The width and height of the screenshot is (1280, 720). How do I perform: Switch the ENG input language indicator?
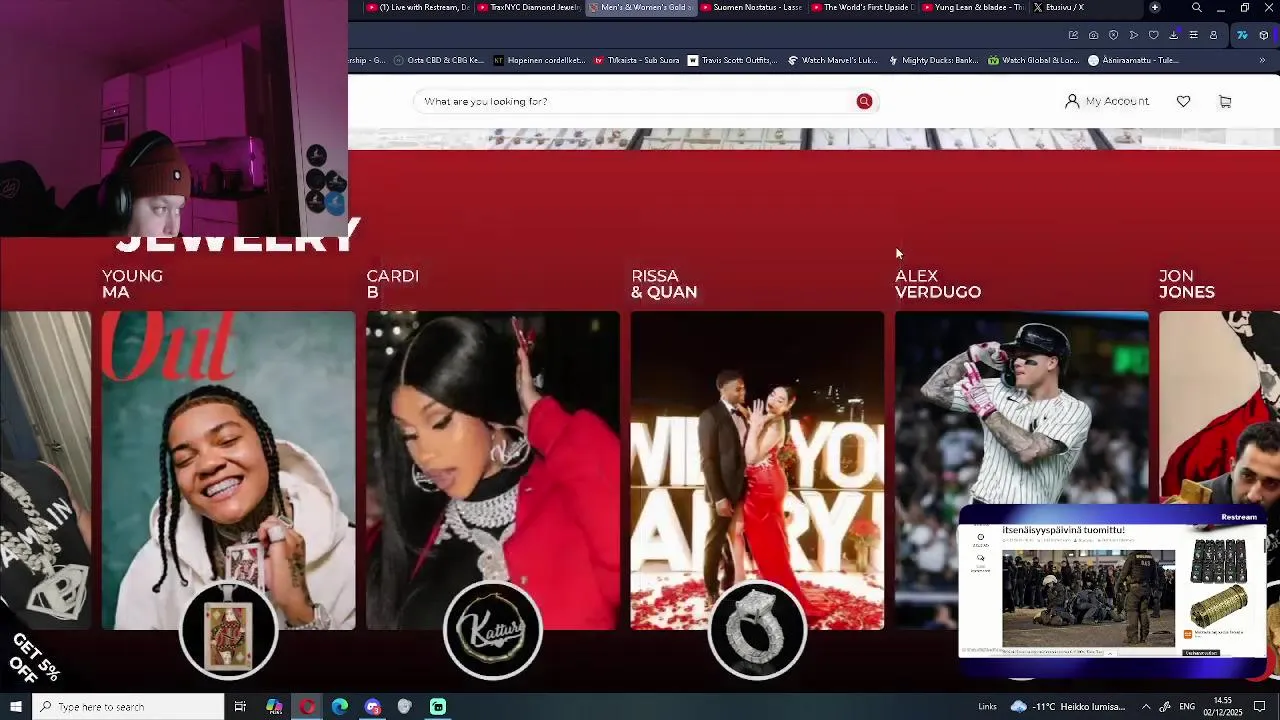tap(1188, 707)
